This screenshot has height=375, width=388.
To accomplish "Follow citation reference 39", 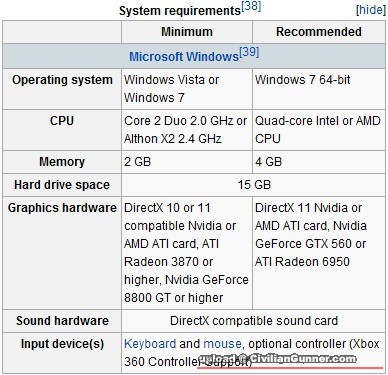I will tap(249, 52).
